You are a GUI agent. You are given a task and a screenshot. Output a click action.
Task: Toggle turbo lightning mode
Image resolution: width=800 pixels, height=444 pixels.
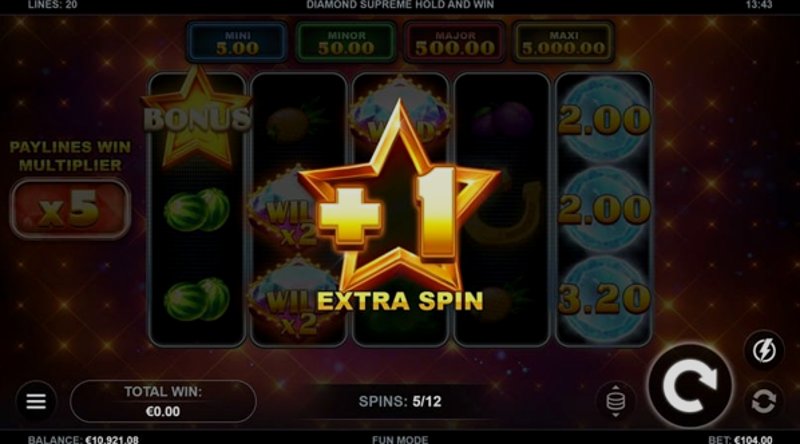764,351
